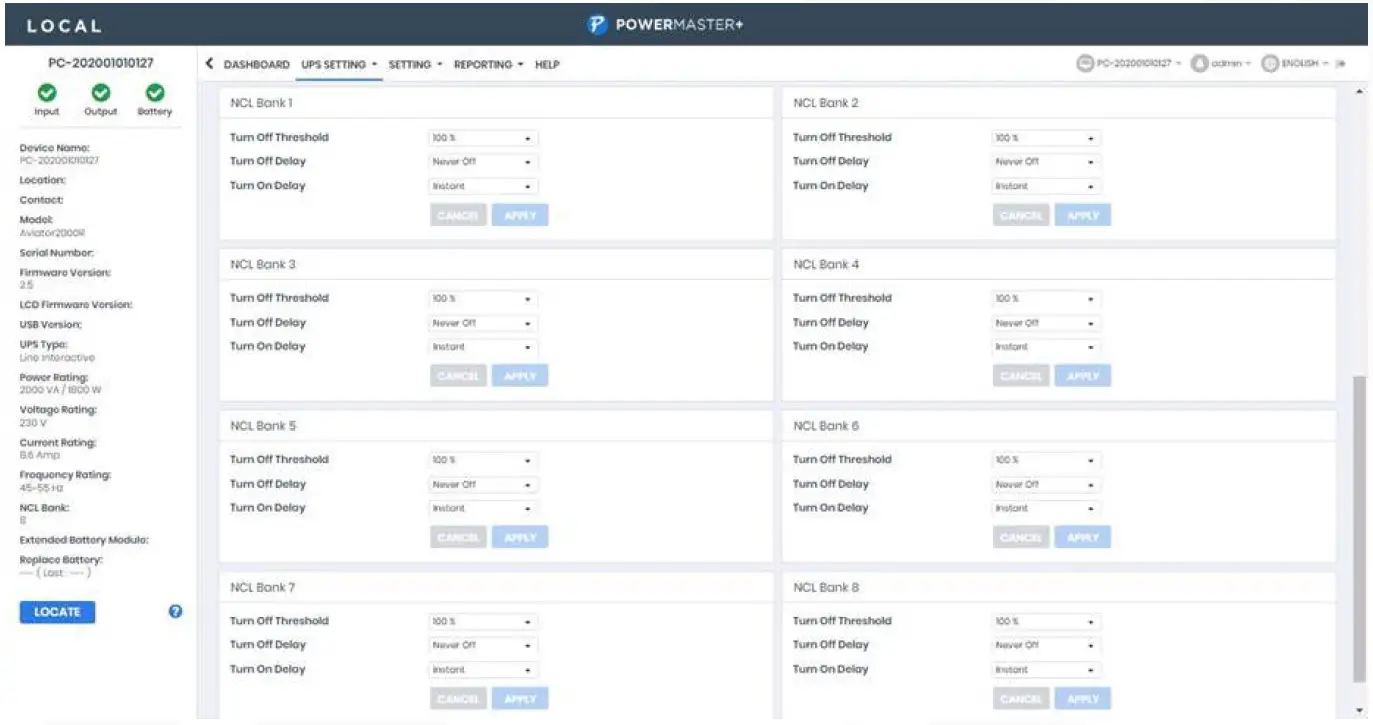Click APPLY for NCL Bank 2

point(1083,215)
